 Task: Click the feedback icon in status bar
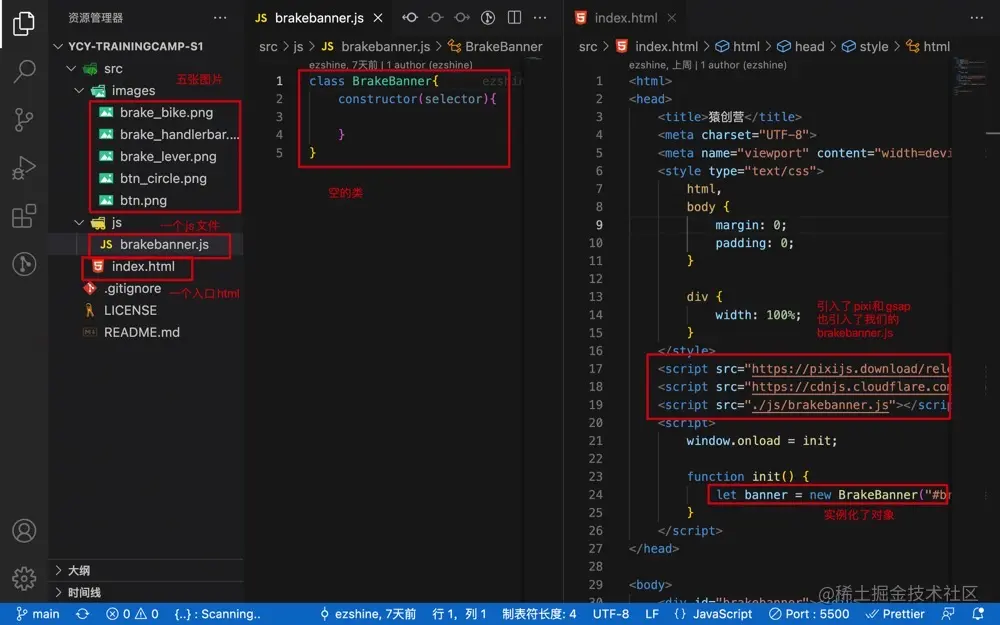click(948, 614)
